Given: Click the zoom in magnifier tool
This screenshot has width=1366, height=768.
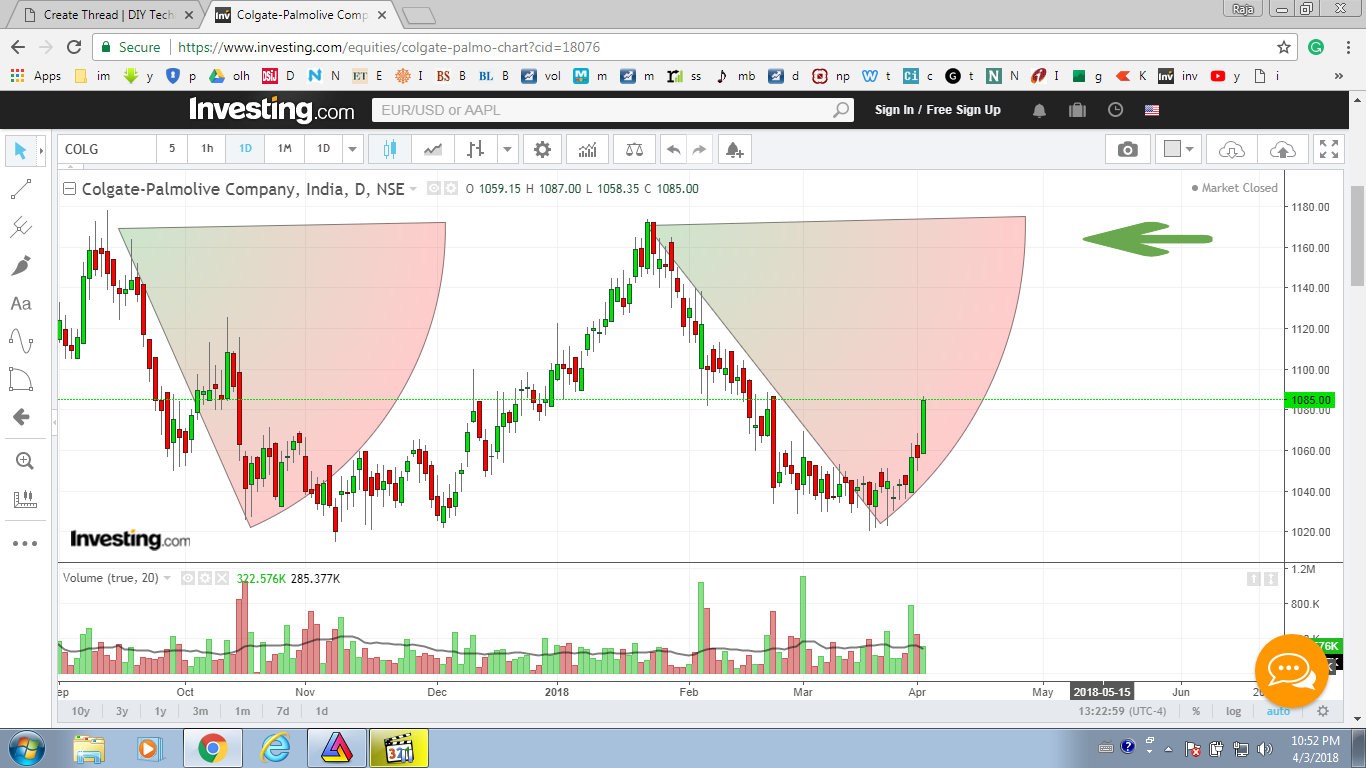Looking at the screenshot, I should coord(24,461).
